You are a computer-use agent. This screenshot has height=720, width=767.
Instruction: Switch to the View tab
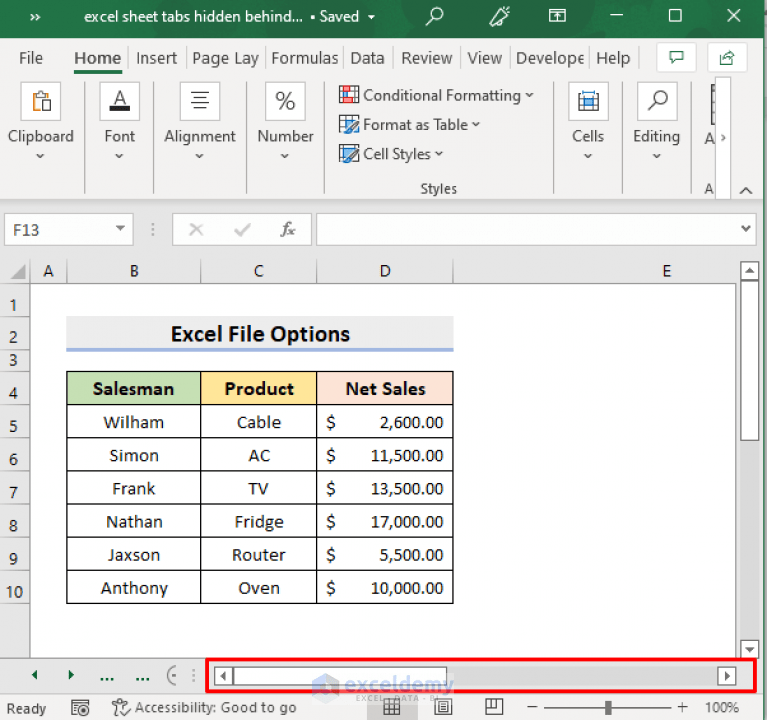click(484, 58)
